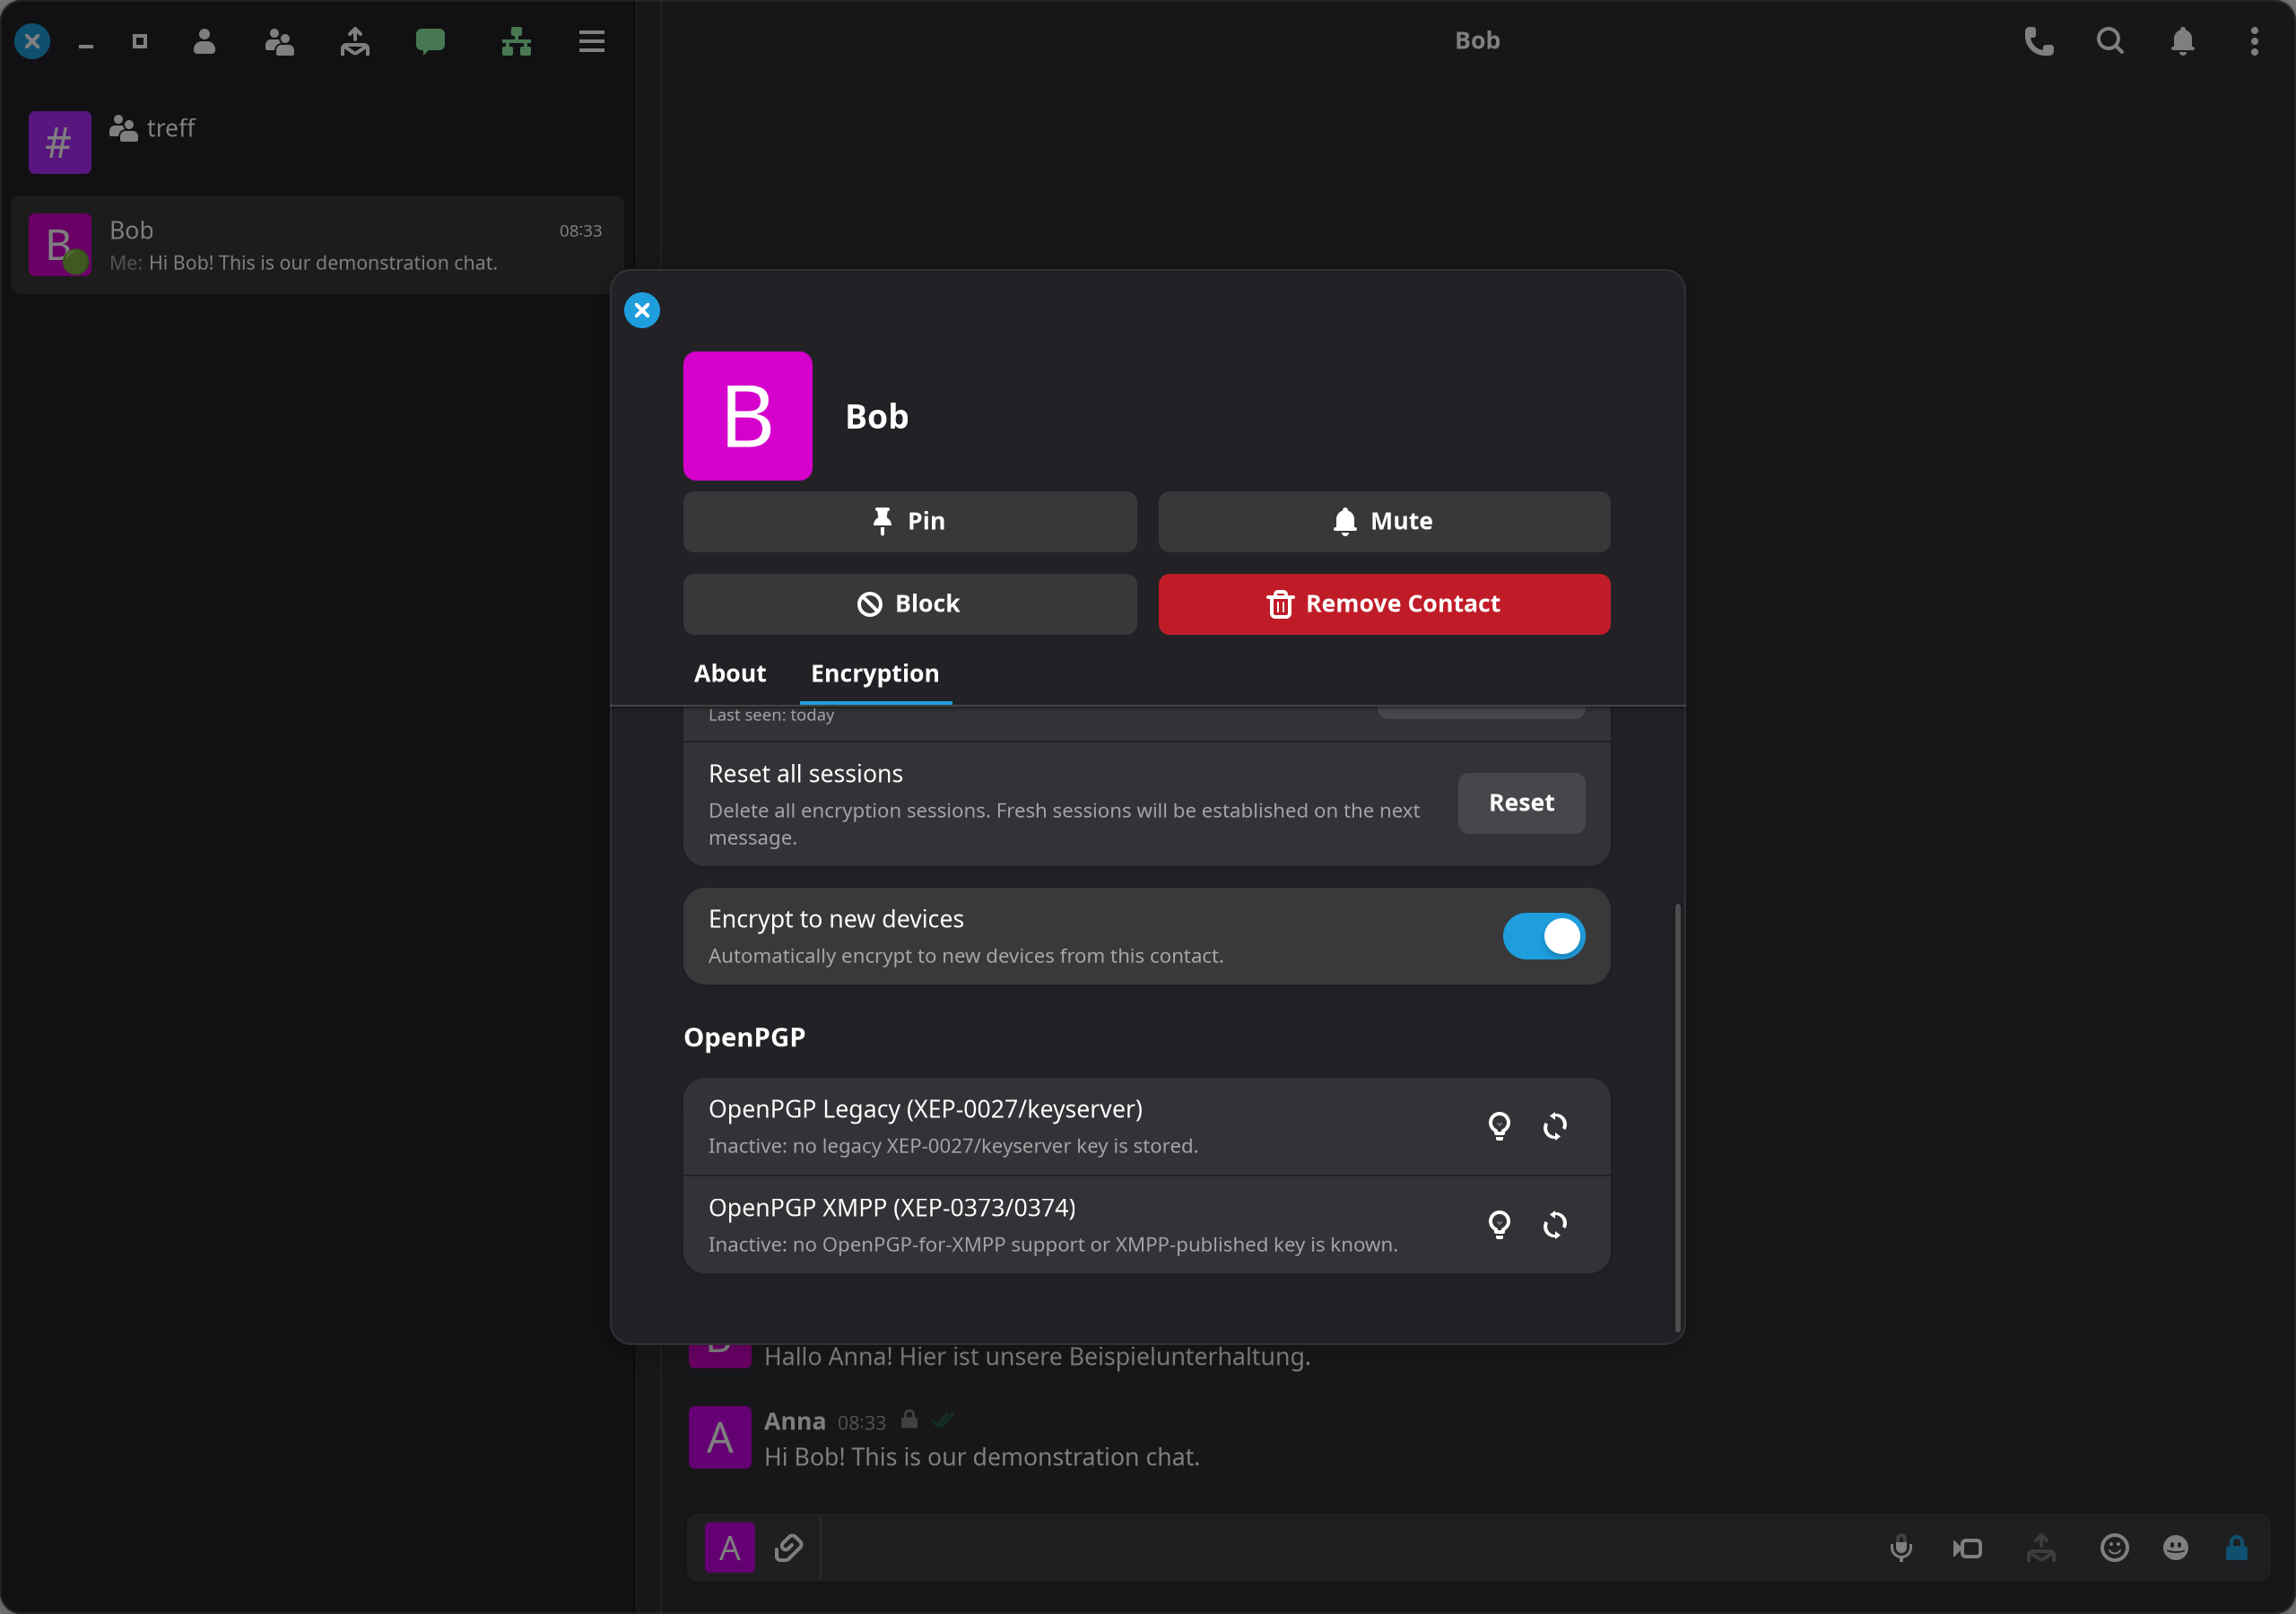
Task: Click refresh icon for OpenPGP Legacy row
Action: pyautogui.click(x=1555, y=1126)
